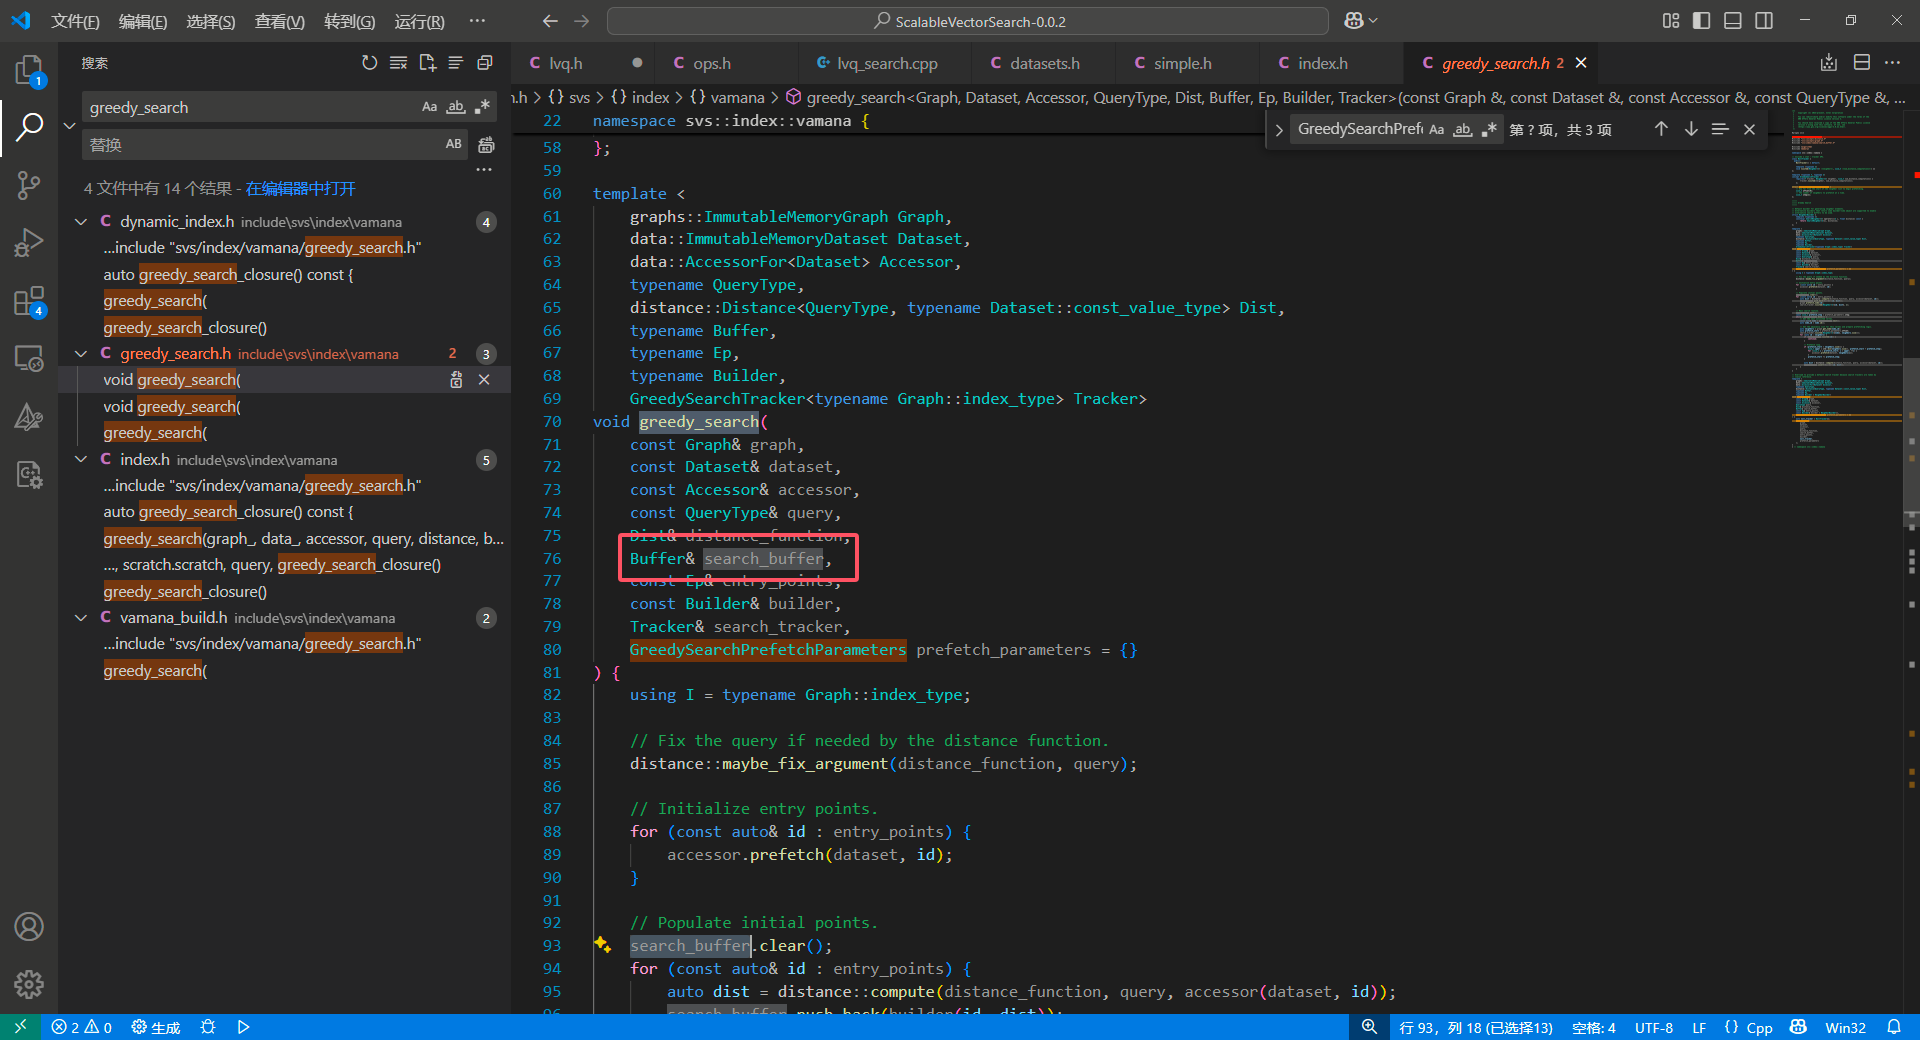Go to next find match arrow

[1690, 129]
